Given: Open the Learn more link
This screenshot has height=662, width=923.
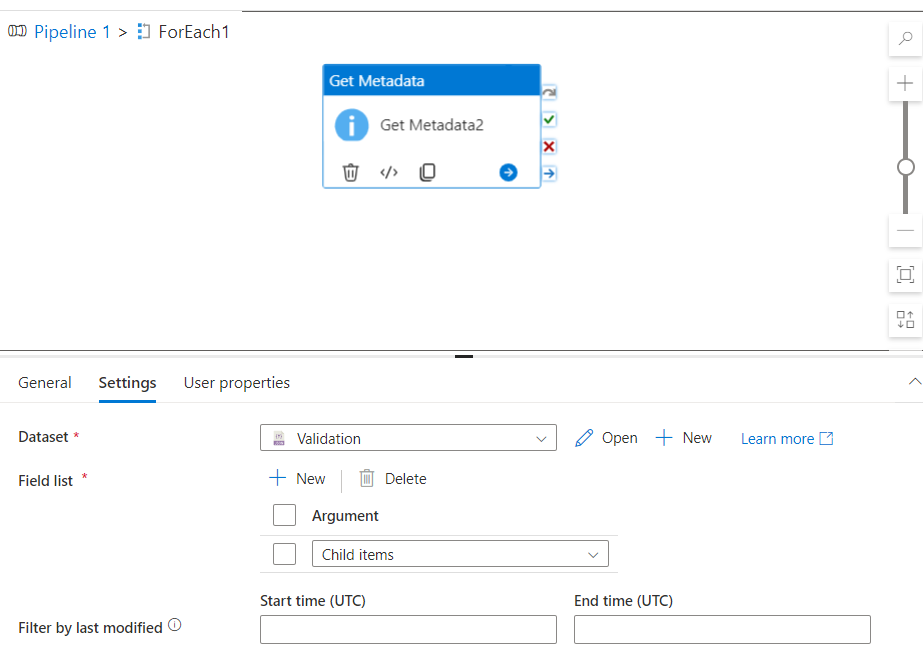Looking at the screenshot, I should pyautogui.click(x=787, y=439).
